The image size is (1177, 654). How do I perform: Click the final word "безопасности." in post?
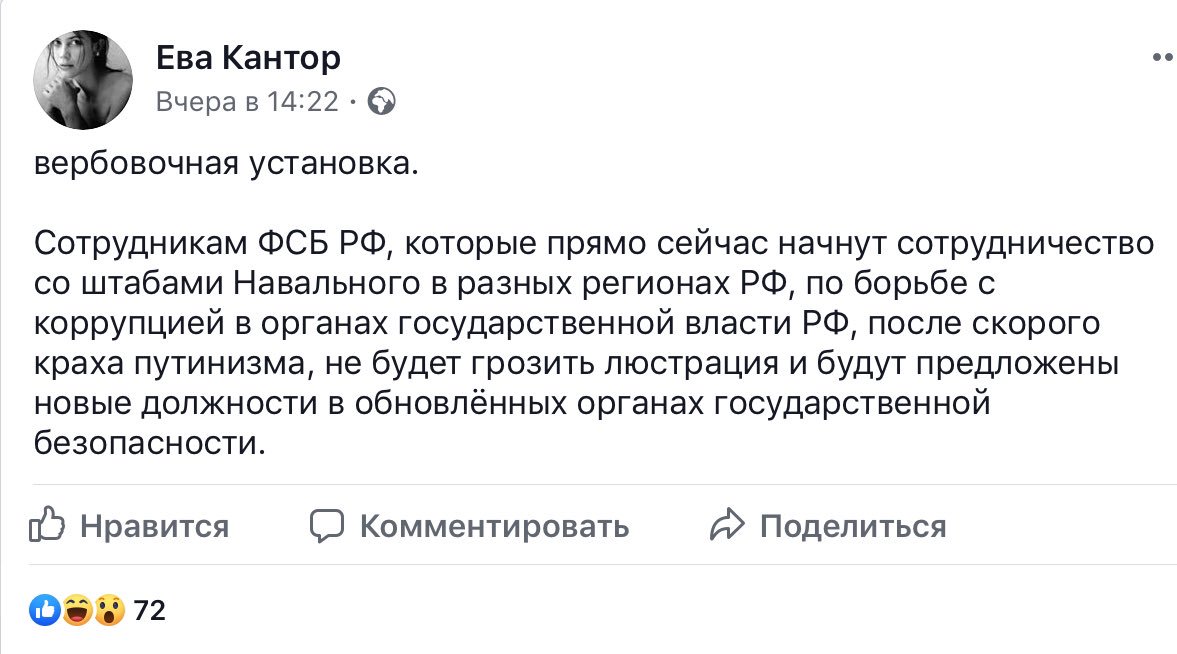pos(150,443)
